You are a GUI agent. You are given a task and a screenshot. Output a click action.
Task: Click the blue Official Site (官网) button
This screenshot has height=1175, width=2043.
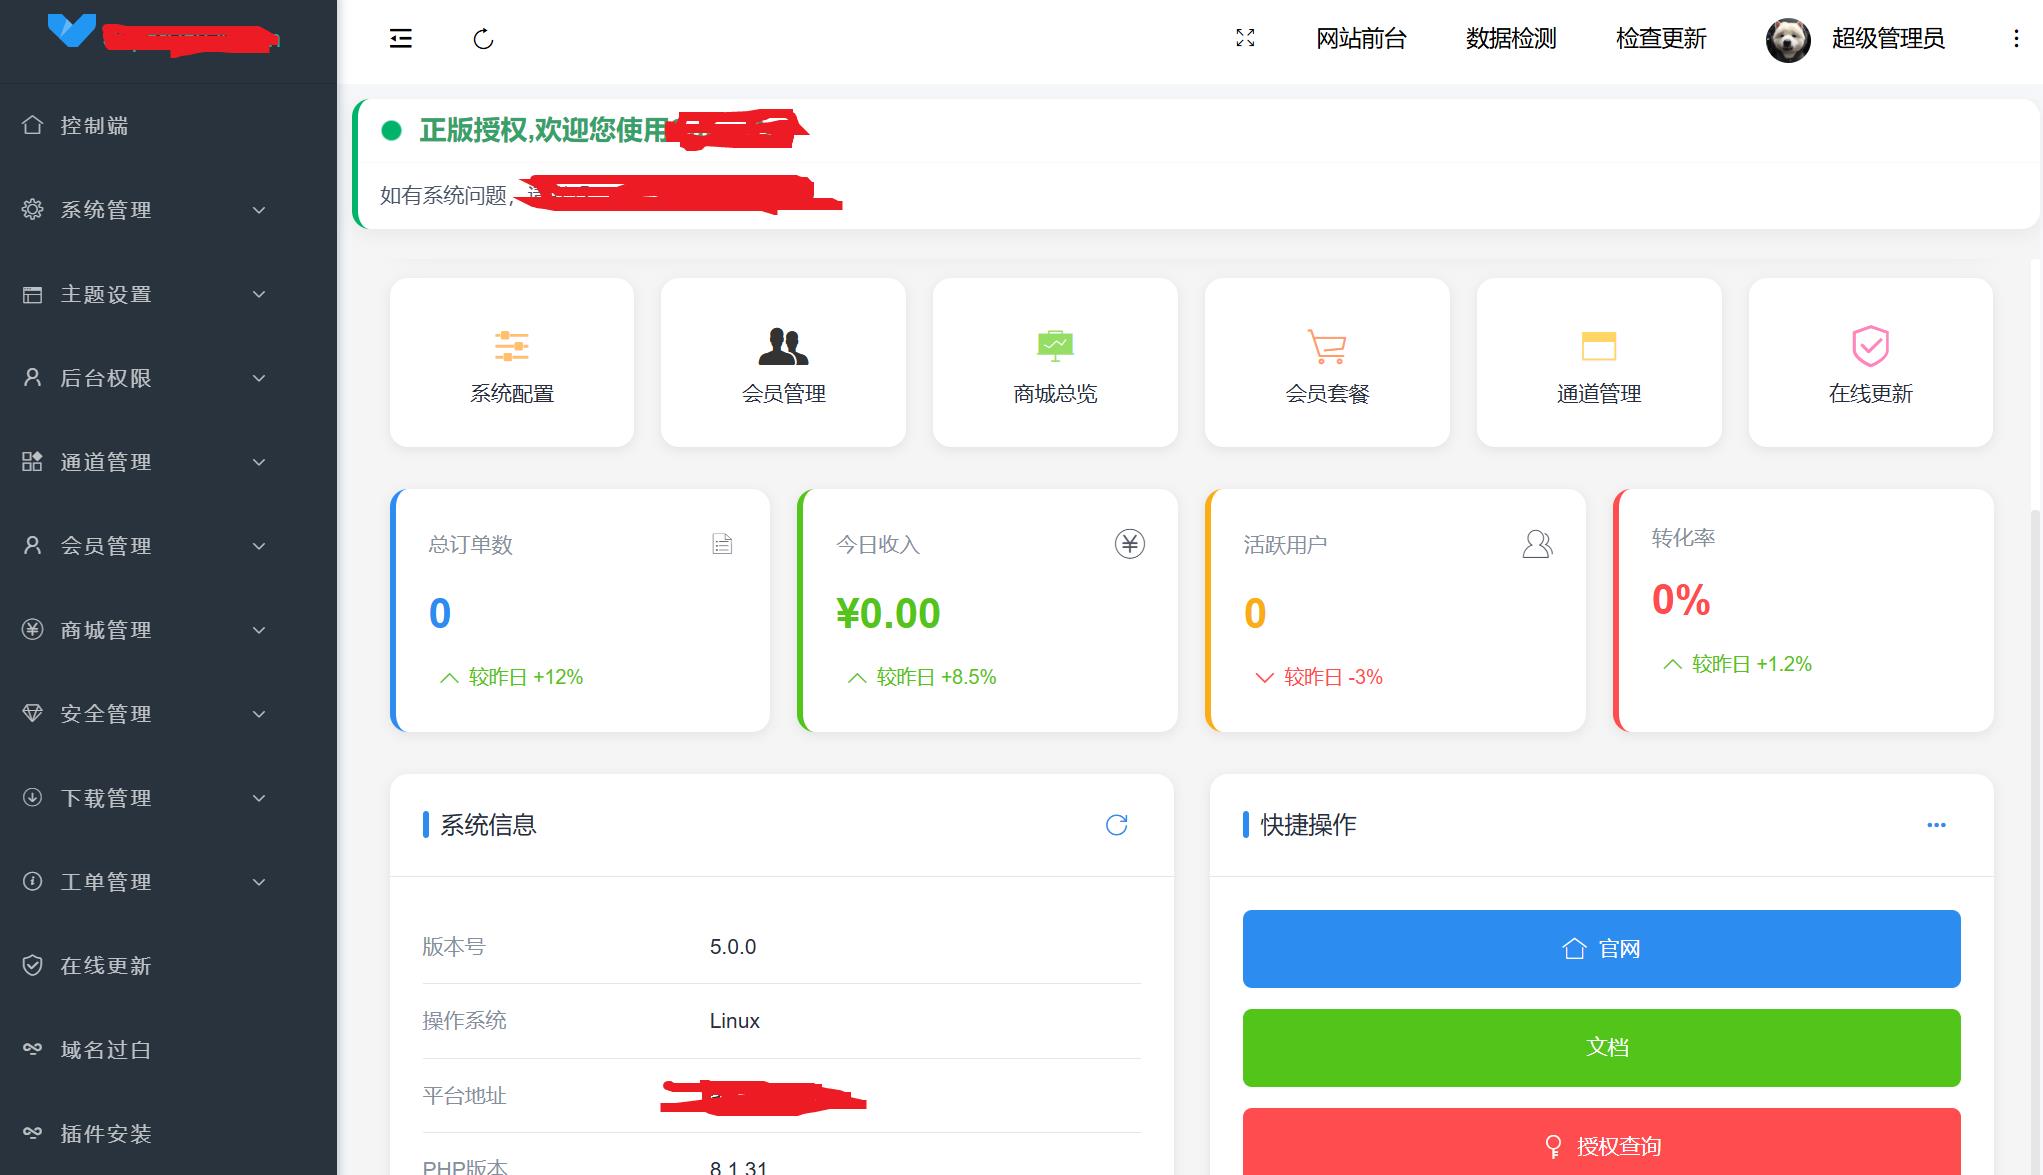coord(1601,949)
